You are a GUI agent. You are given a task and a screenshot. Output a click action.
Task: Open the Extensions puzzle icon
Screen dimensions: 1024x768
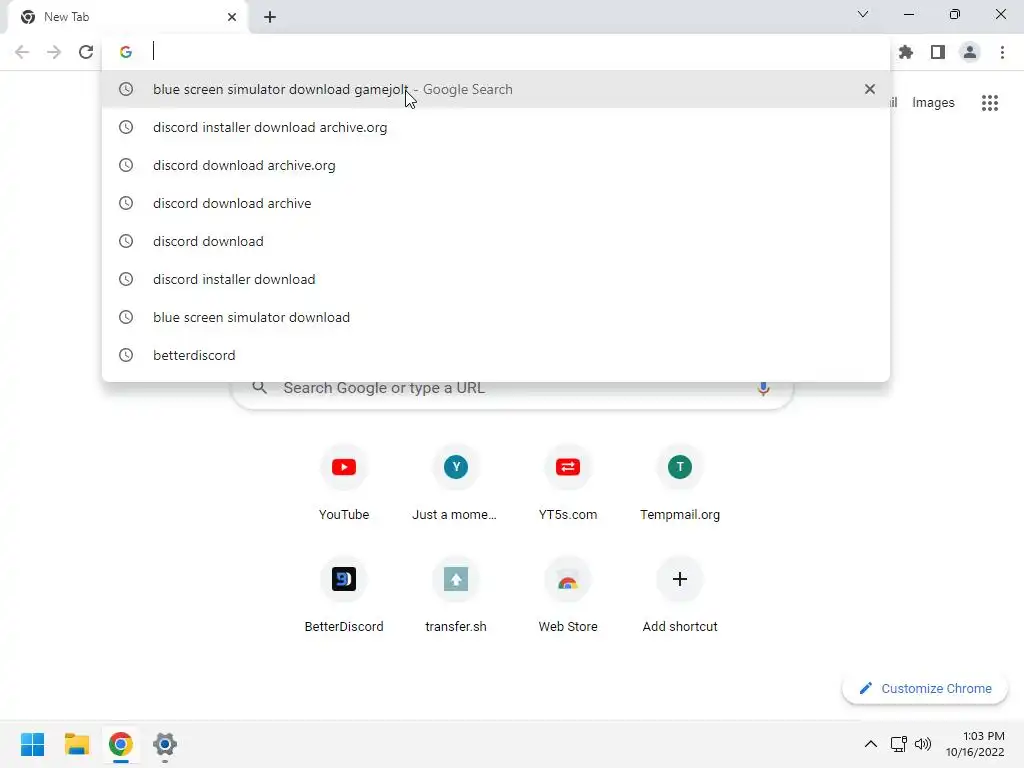(x=906, y=52)
